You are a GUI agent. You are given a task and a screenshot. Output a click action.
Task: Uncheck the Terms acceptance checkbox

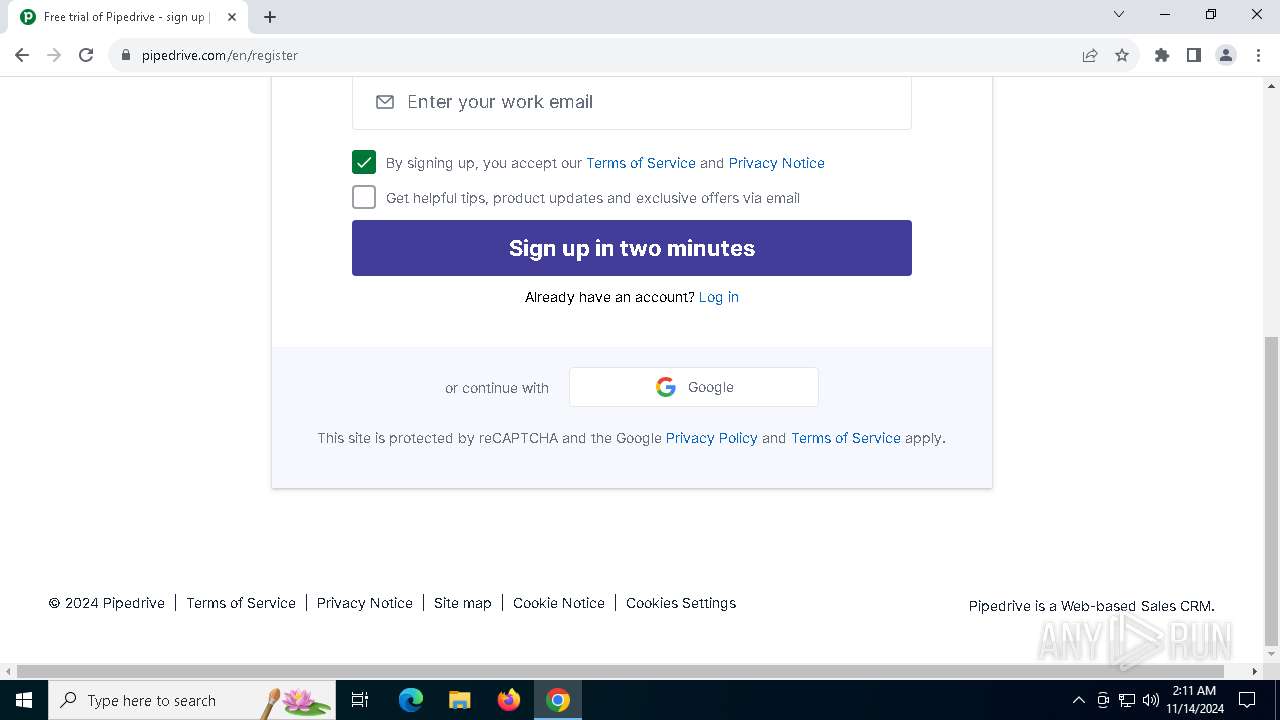pos(364,162)
